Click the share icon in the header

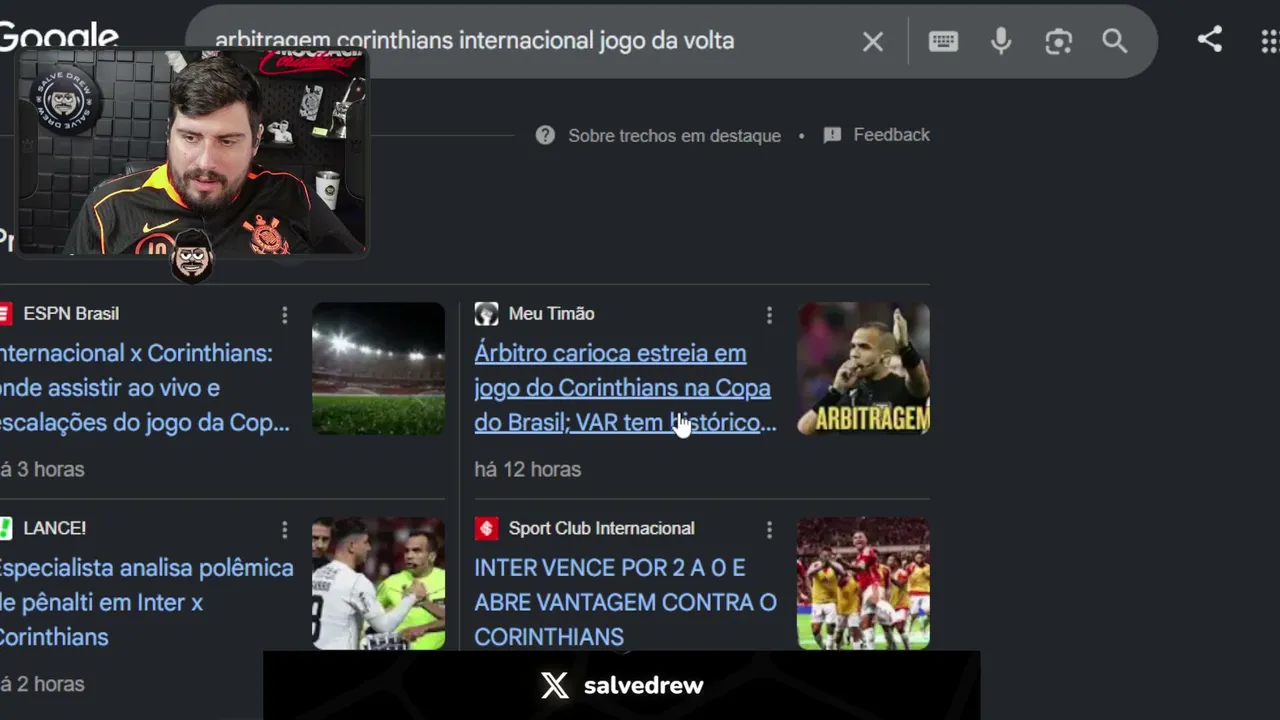click(1210, 40)
